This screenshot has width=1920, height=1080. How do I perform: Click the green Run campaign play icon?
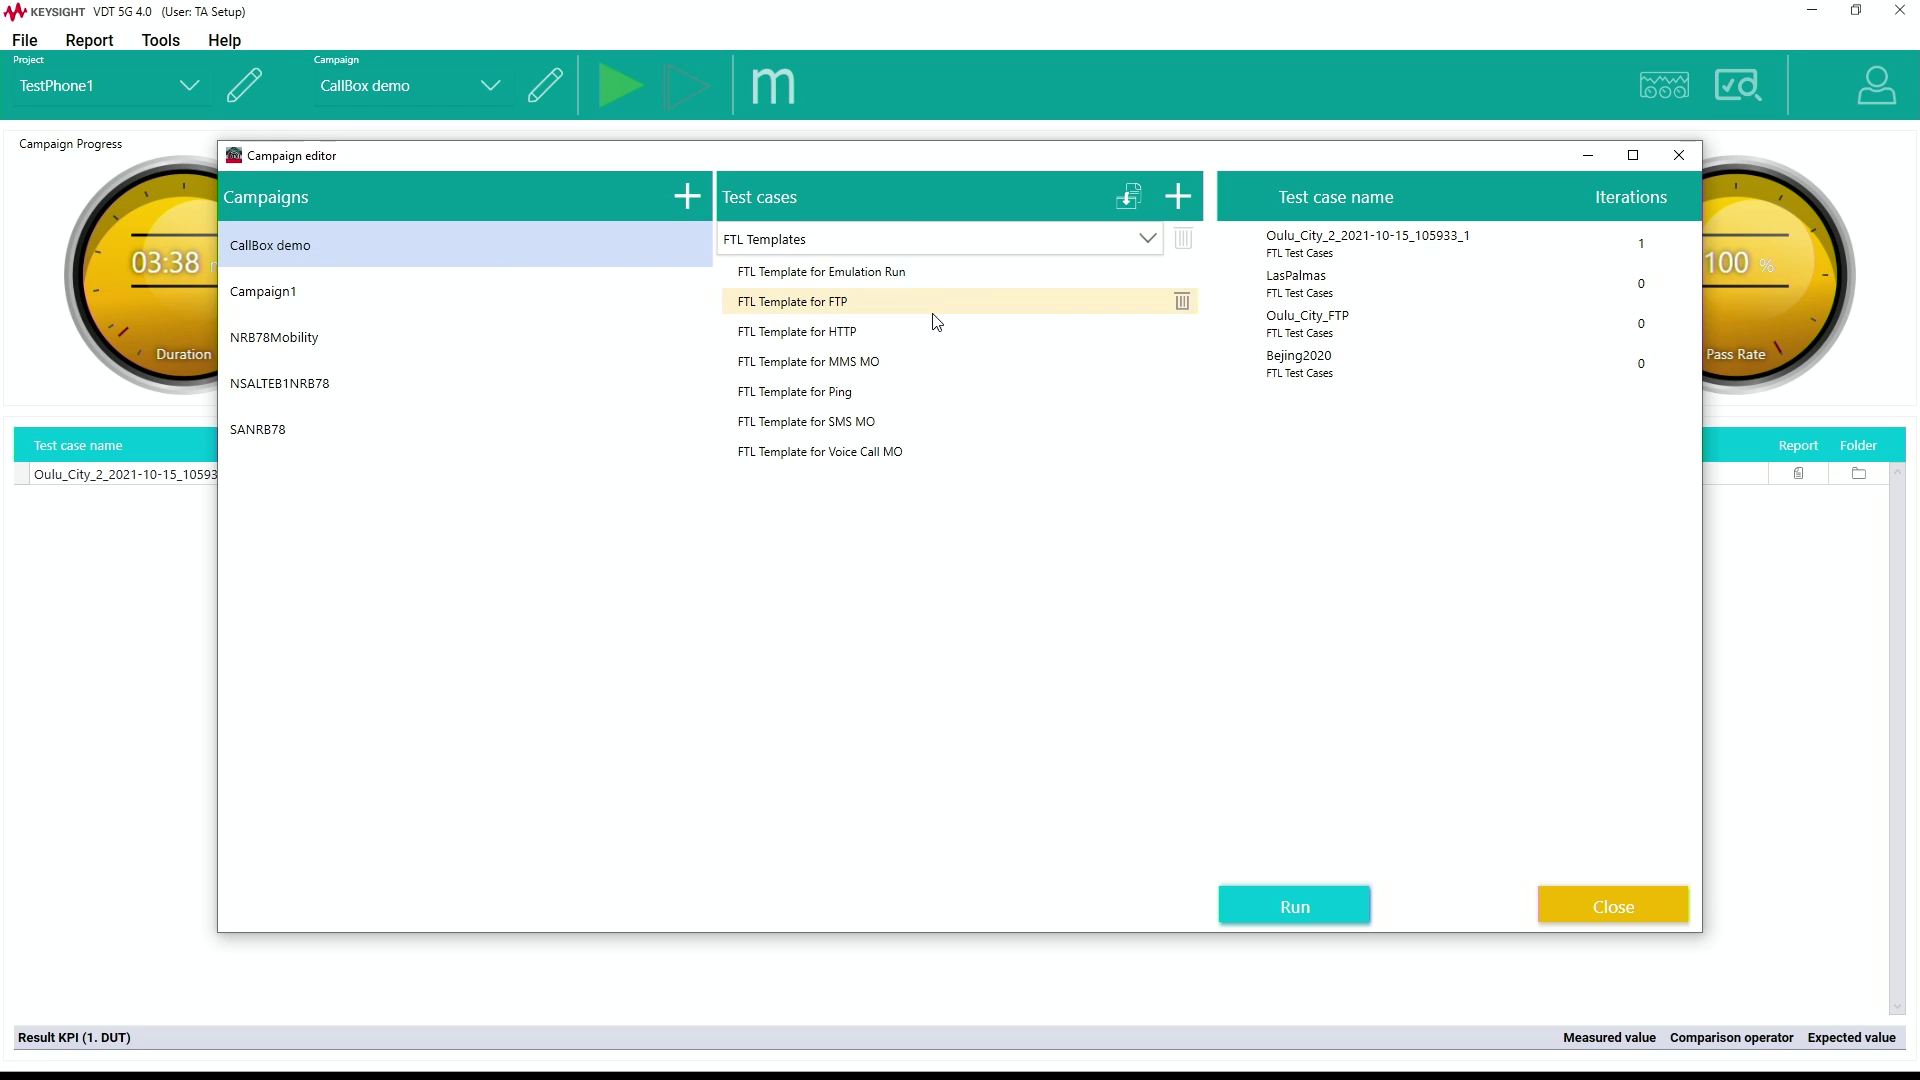[x=619, y=86]
